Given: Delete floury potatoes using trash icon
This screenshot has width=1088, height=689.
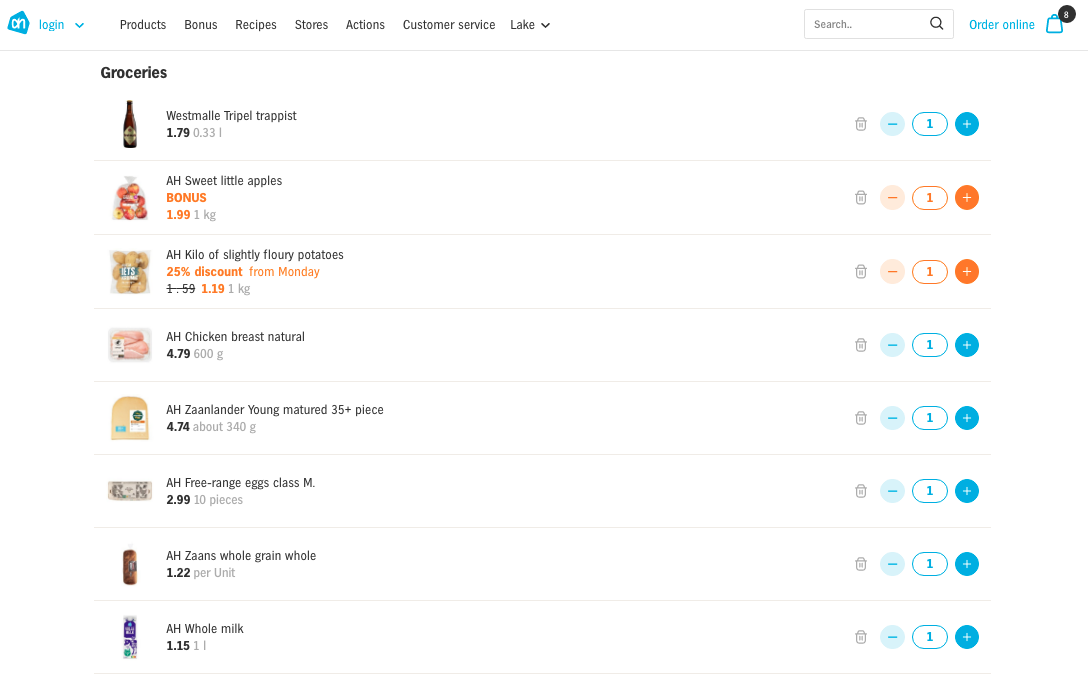Looking at the screenshot, I should (860, 271).
